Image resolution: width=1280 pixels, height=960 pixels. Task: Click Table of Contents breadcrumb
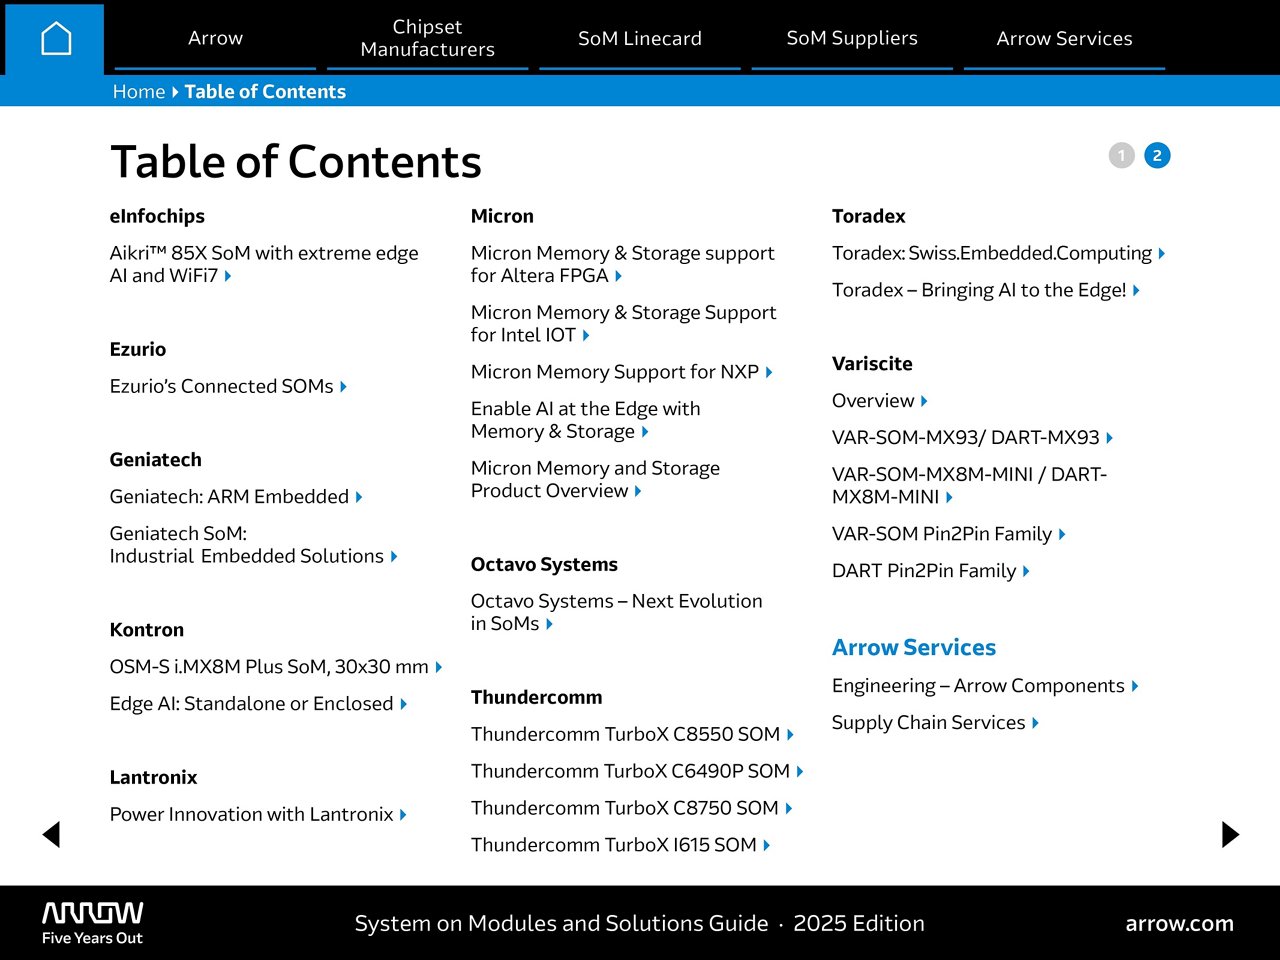point(265,91)
